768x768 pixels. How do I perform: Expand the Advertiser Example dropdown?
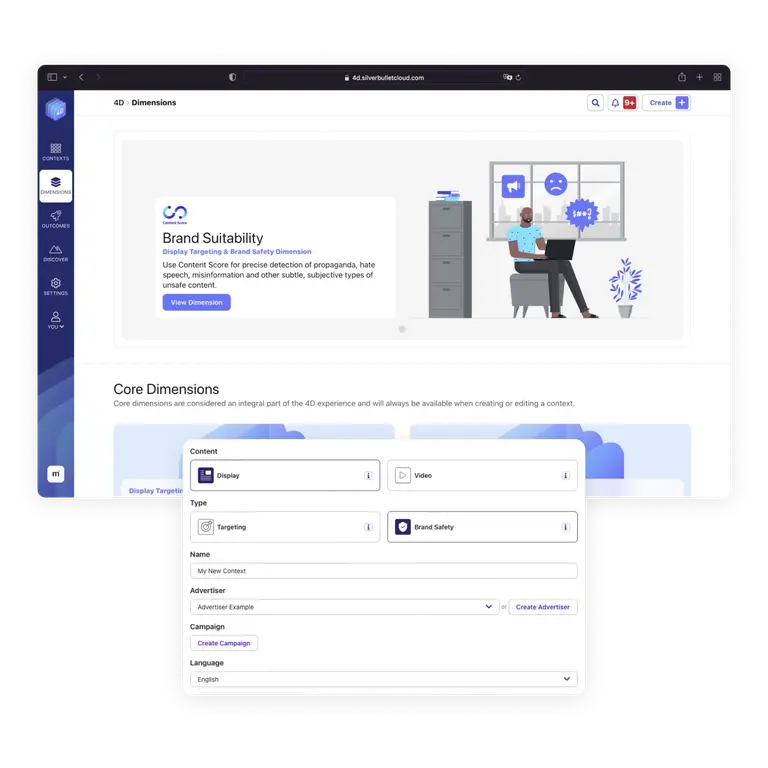[x=344, y=607]
